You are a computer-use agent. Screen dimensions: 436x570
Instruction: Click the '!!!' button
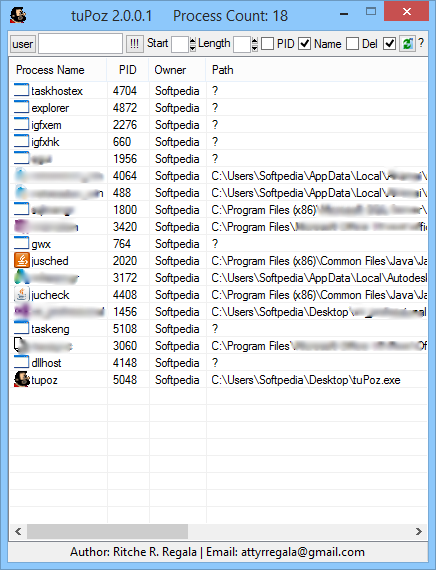pos(135,44)
